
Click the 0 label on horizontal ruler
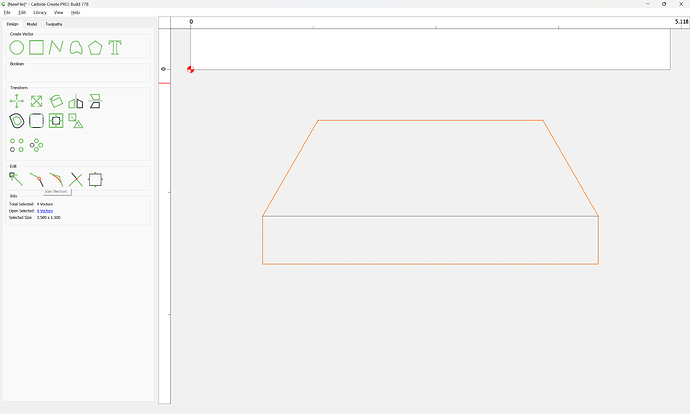[191, 22]
